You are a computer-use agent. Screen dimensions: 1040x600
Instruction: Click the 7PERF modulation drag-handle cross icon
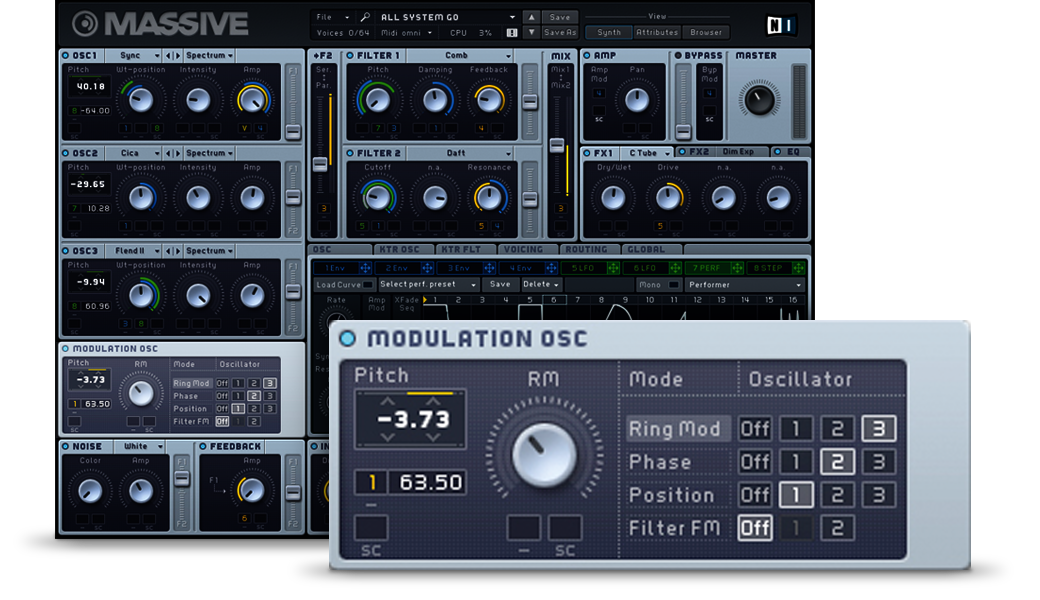[737, 268]
